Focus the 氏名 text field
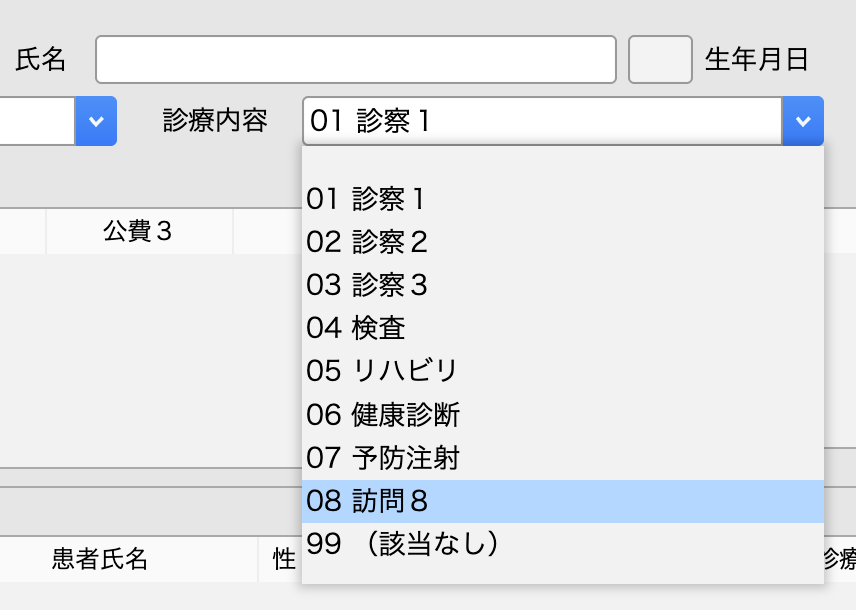The height and width of the screenshot is (610, 856). 355,60
